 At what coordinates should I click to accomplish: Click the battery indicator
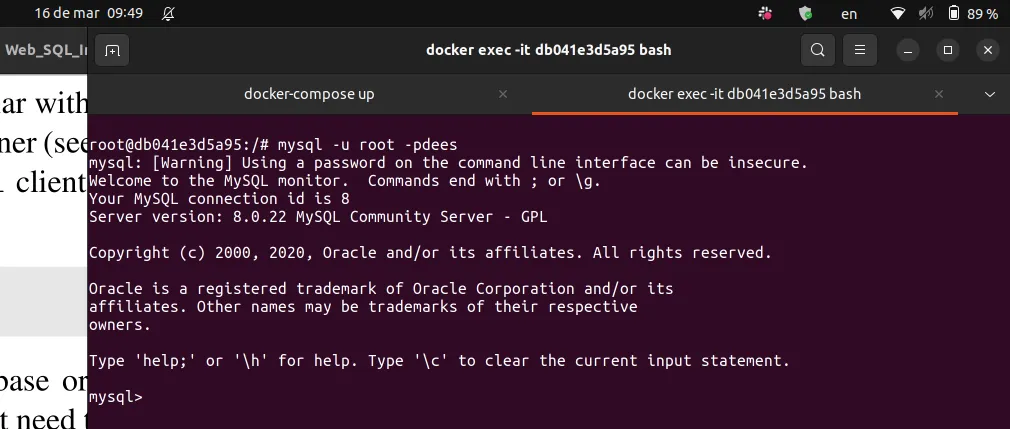click(972, 14)
